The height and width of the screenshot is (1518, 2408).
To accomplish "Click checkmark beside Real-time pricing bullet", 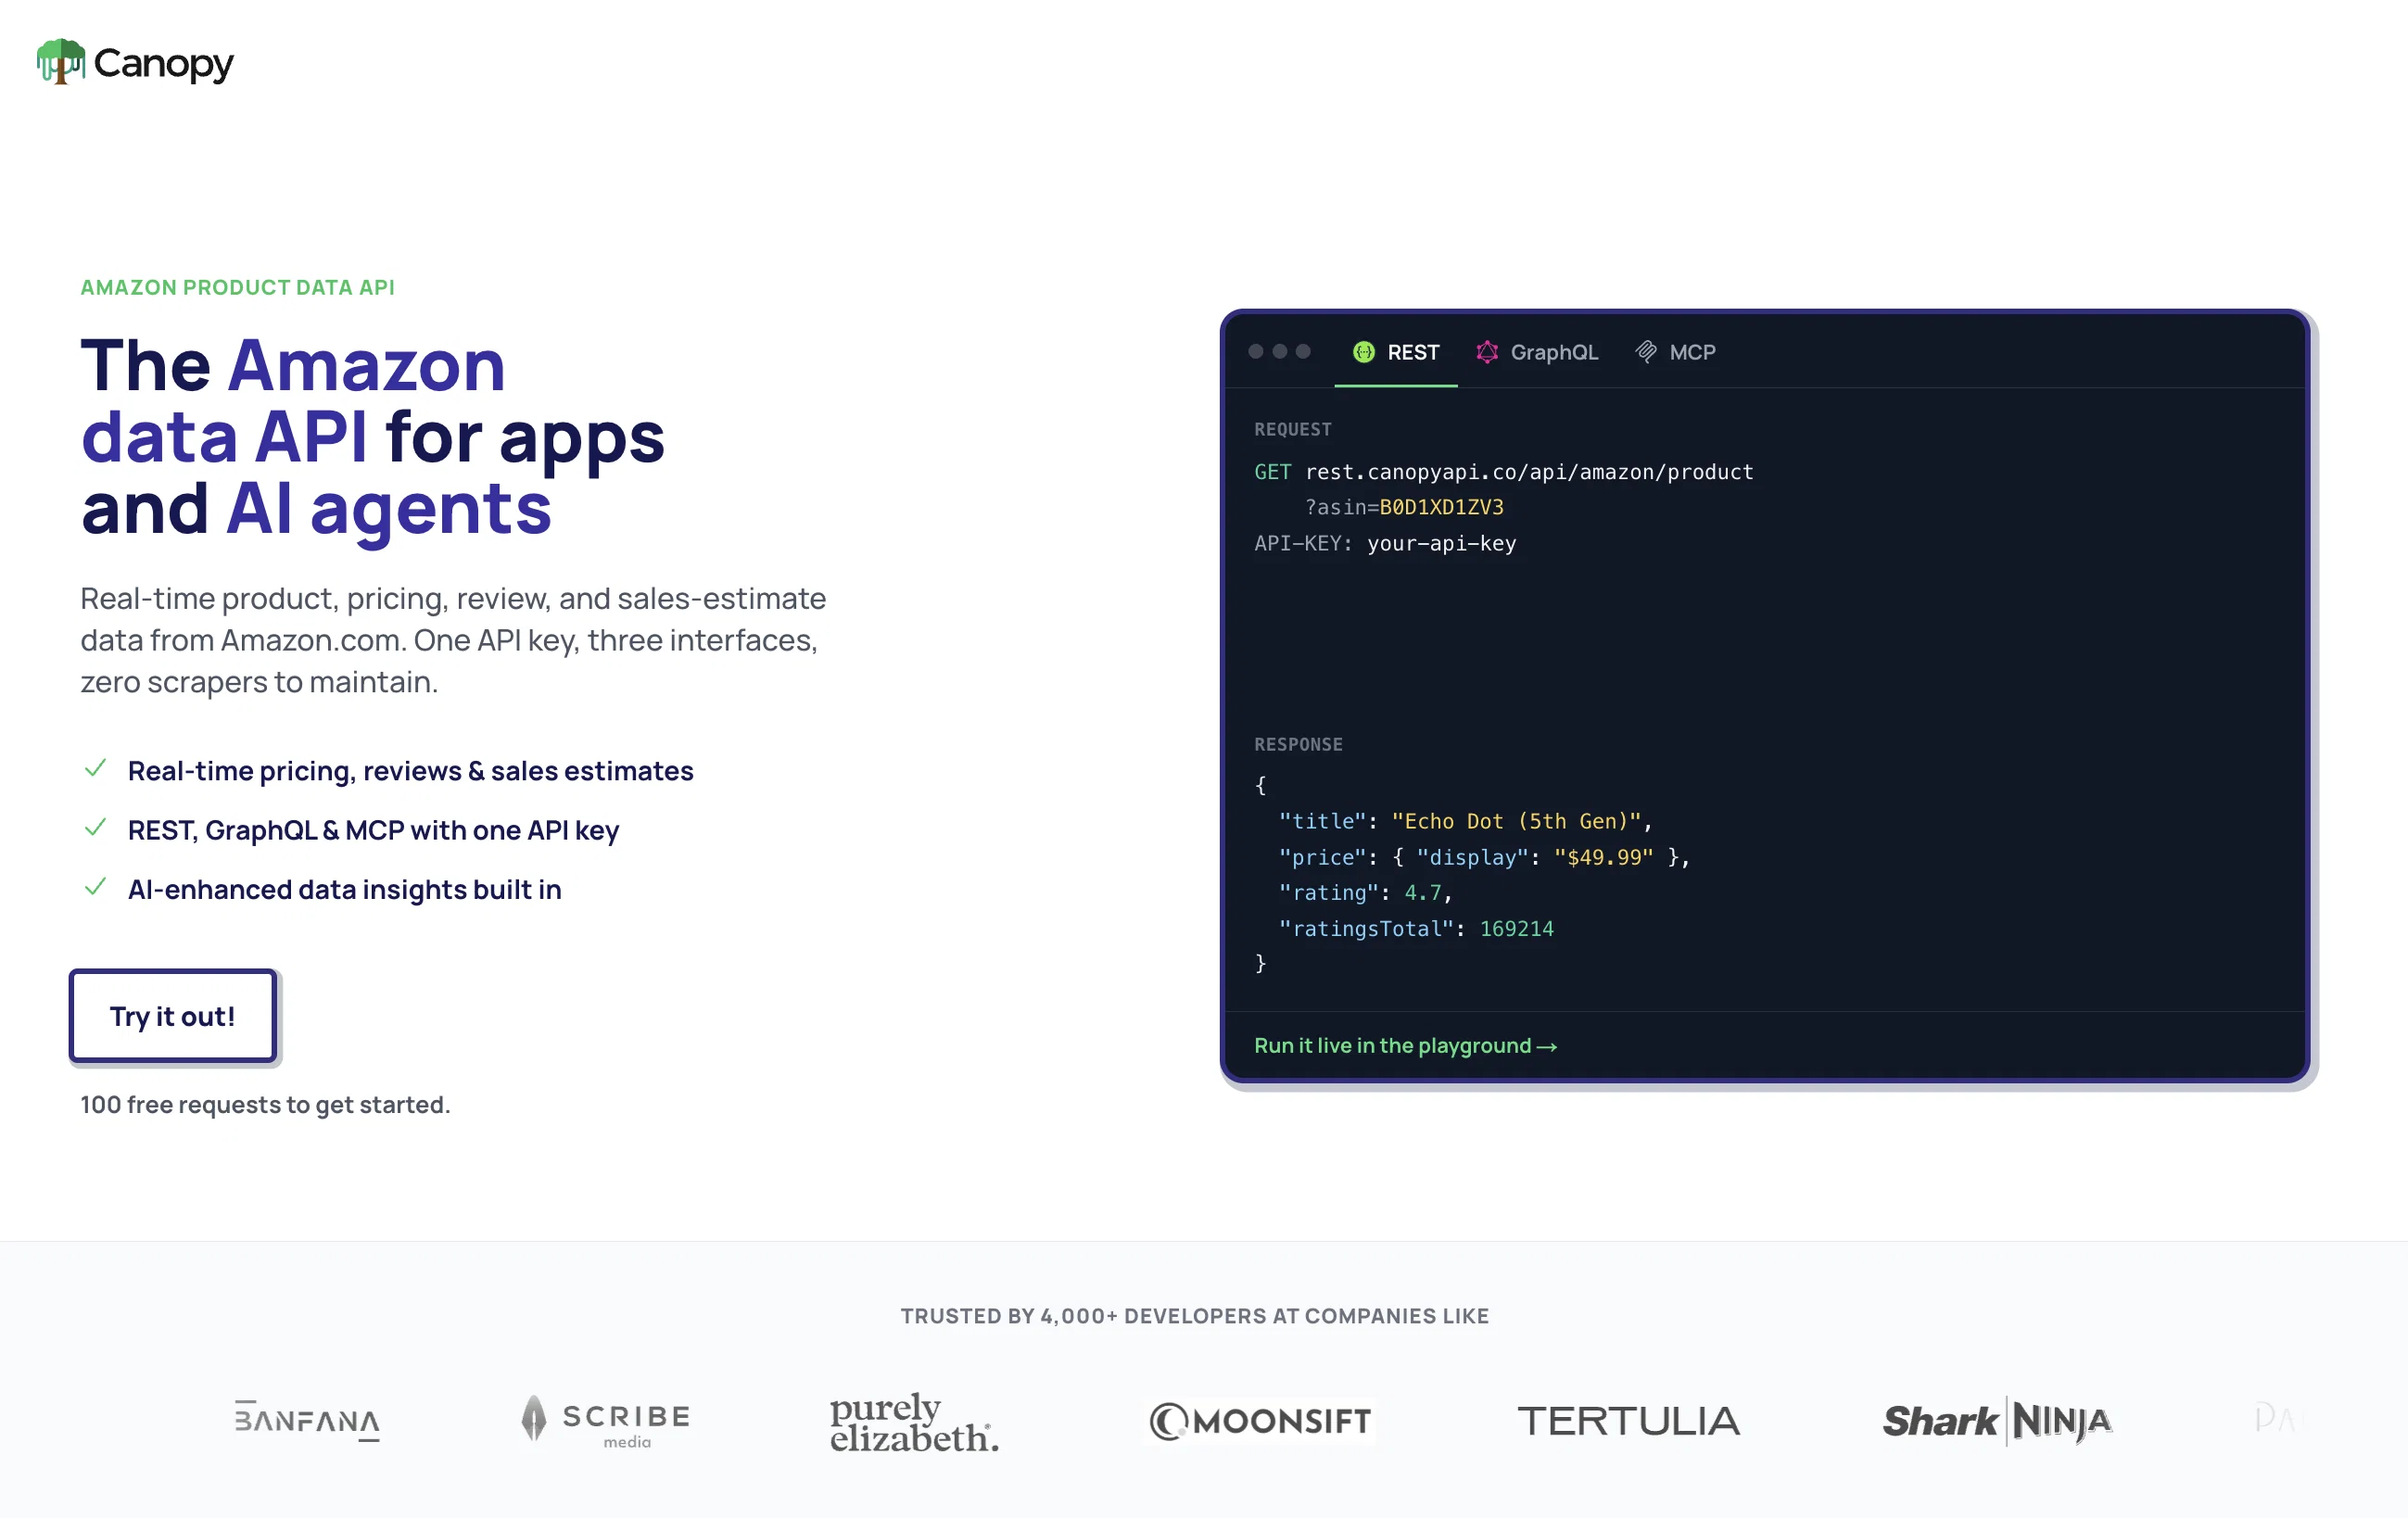I will [96, 769].
